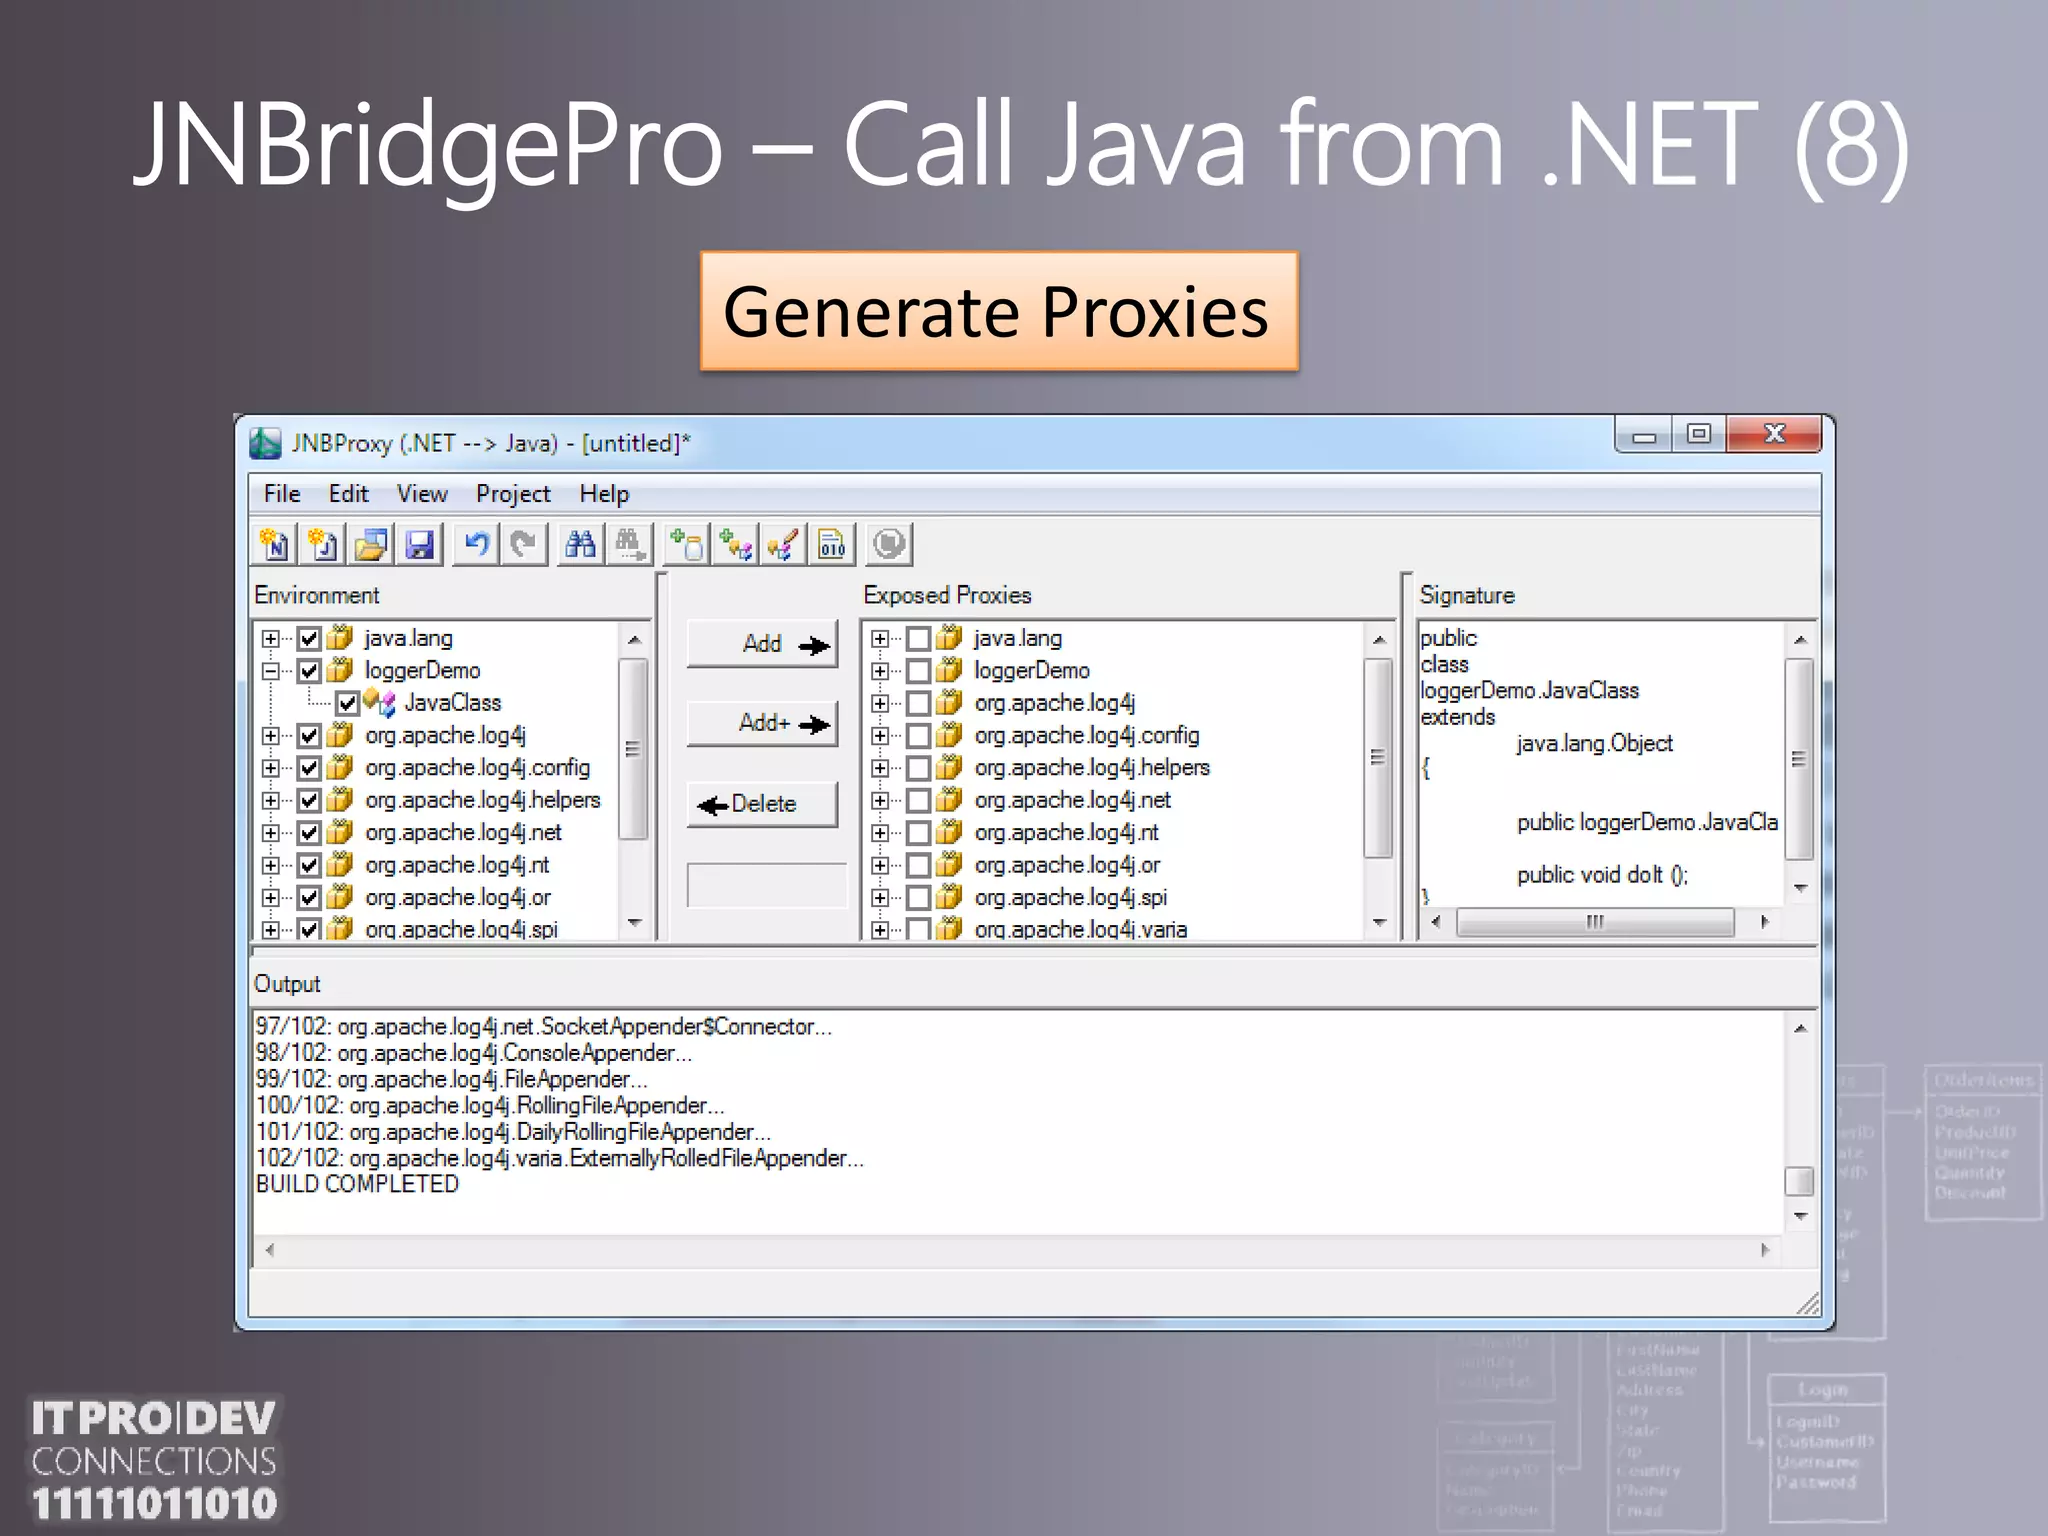Click the Find Next binoculars-arrow icon
The image size is (2048, 1536).
629,544
